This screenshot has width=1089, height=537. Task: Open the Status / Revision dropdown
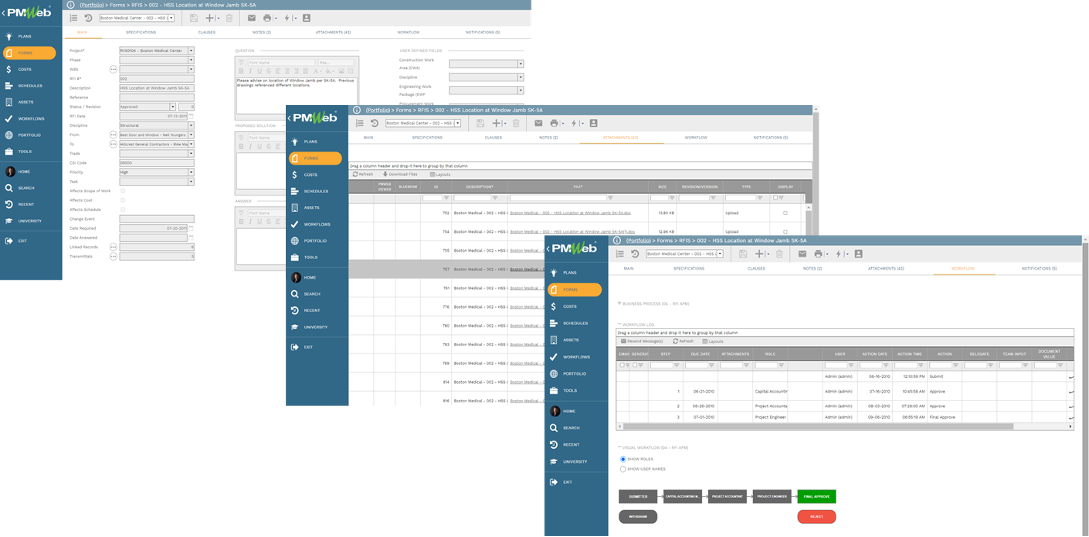pos(172,106)
